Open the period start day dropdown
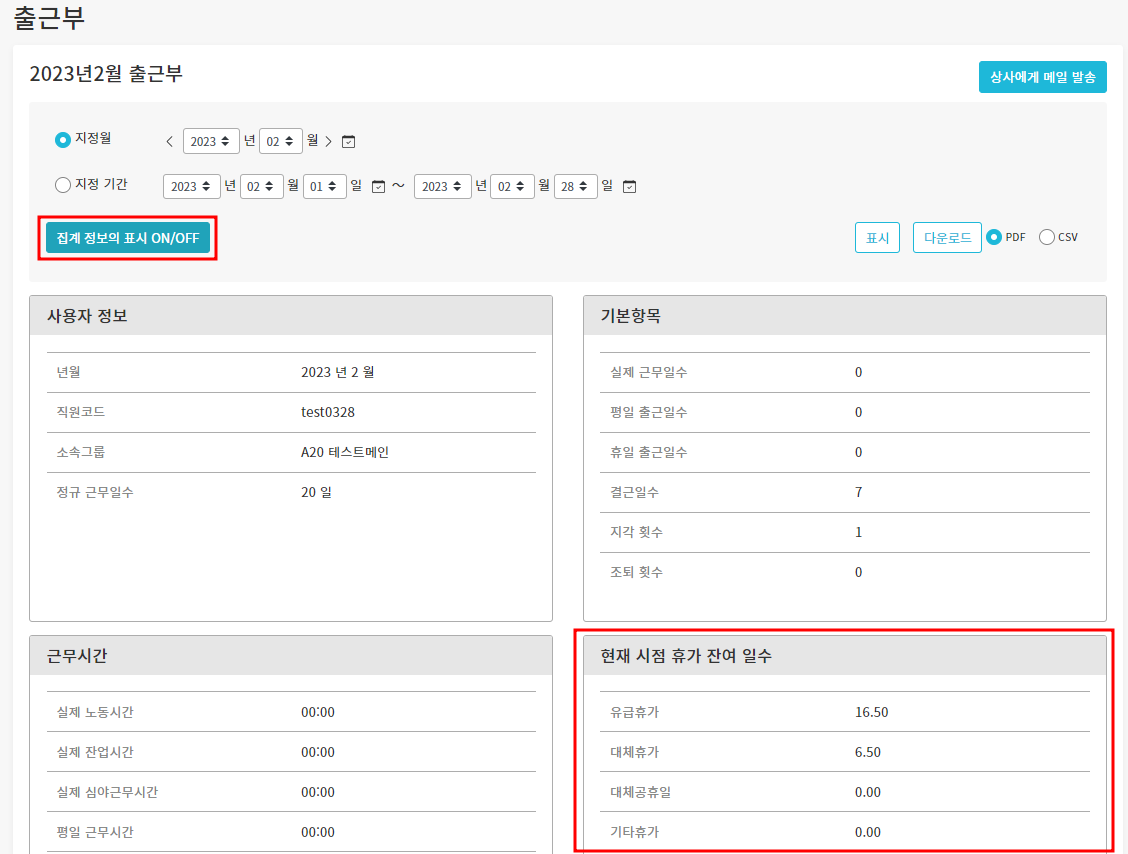Image resolution: width=1128 pixels, height=854 pixels. coord(324,186)
